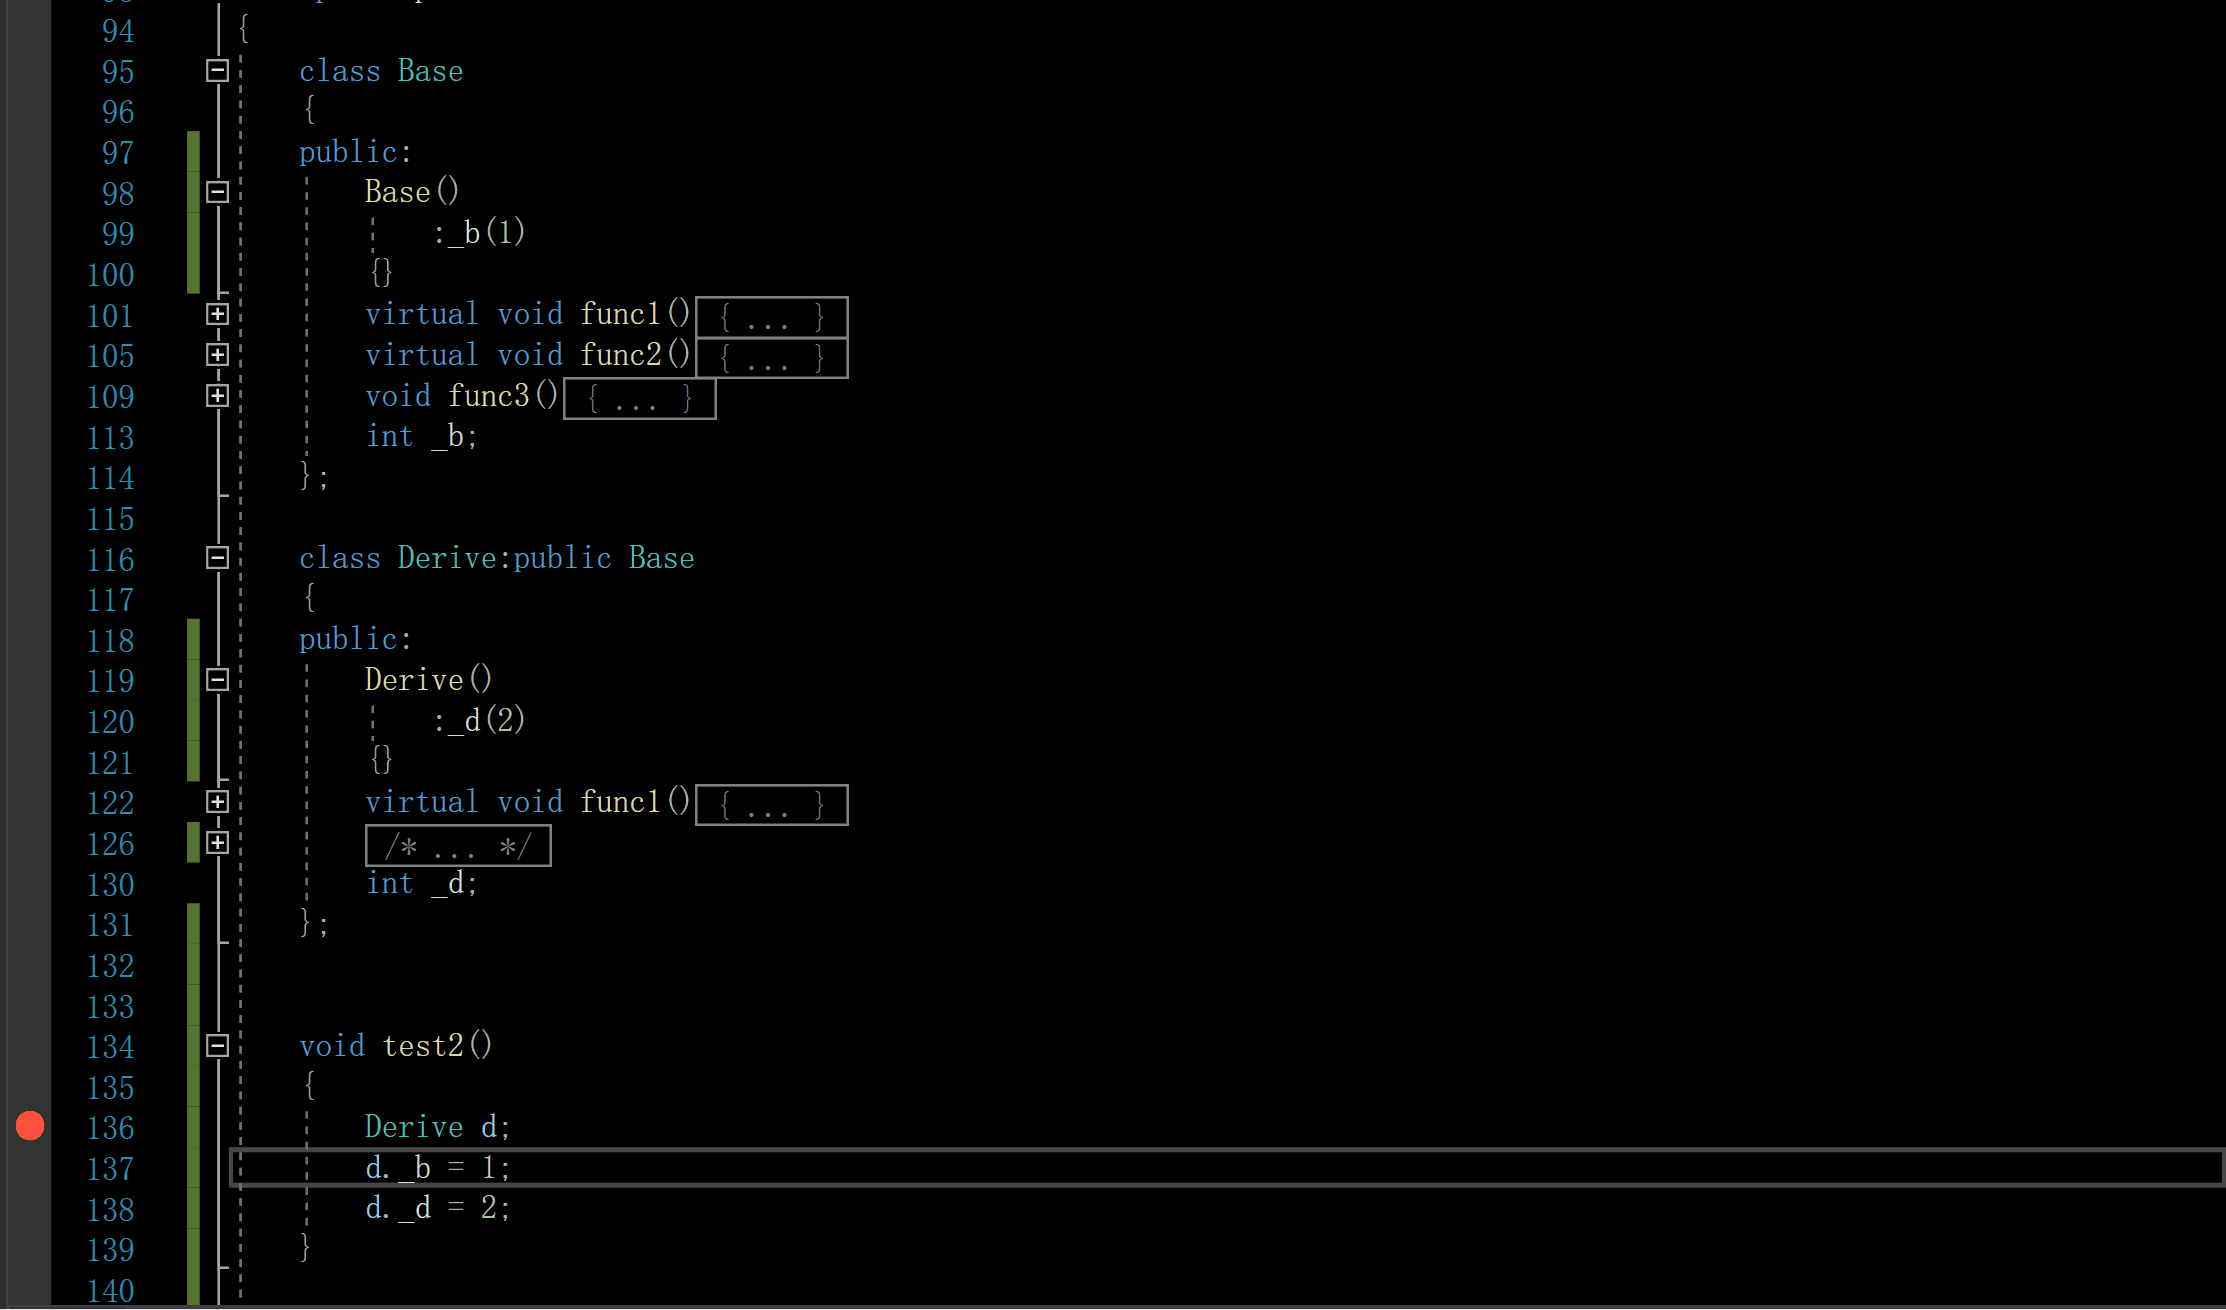Open collapsed body of Derive func1
The width and height of the screenshot is (2226, 1310).
(771, 805)
